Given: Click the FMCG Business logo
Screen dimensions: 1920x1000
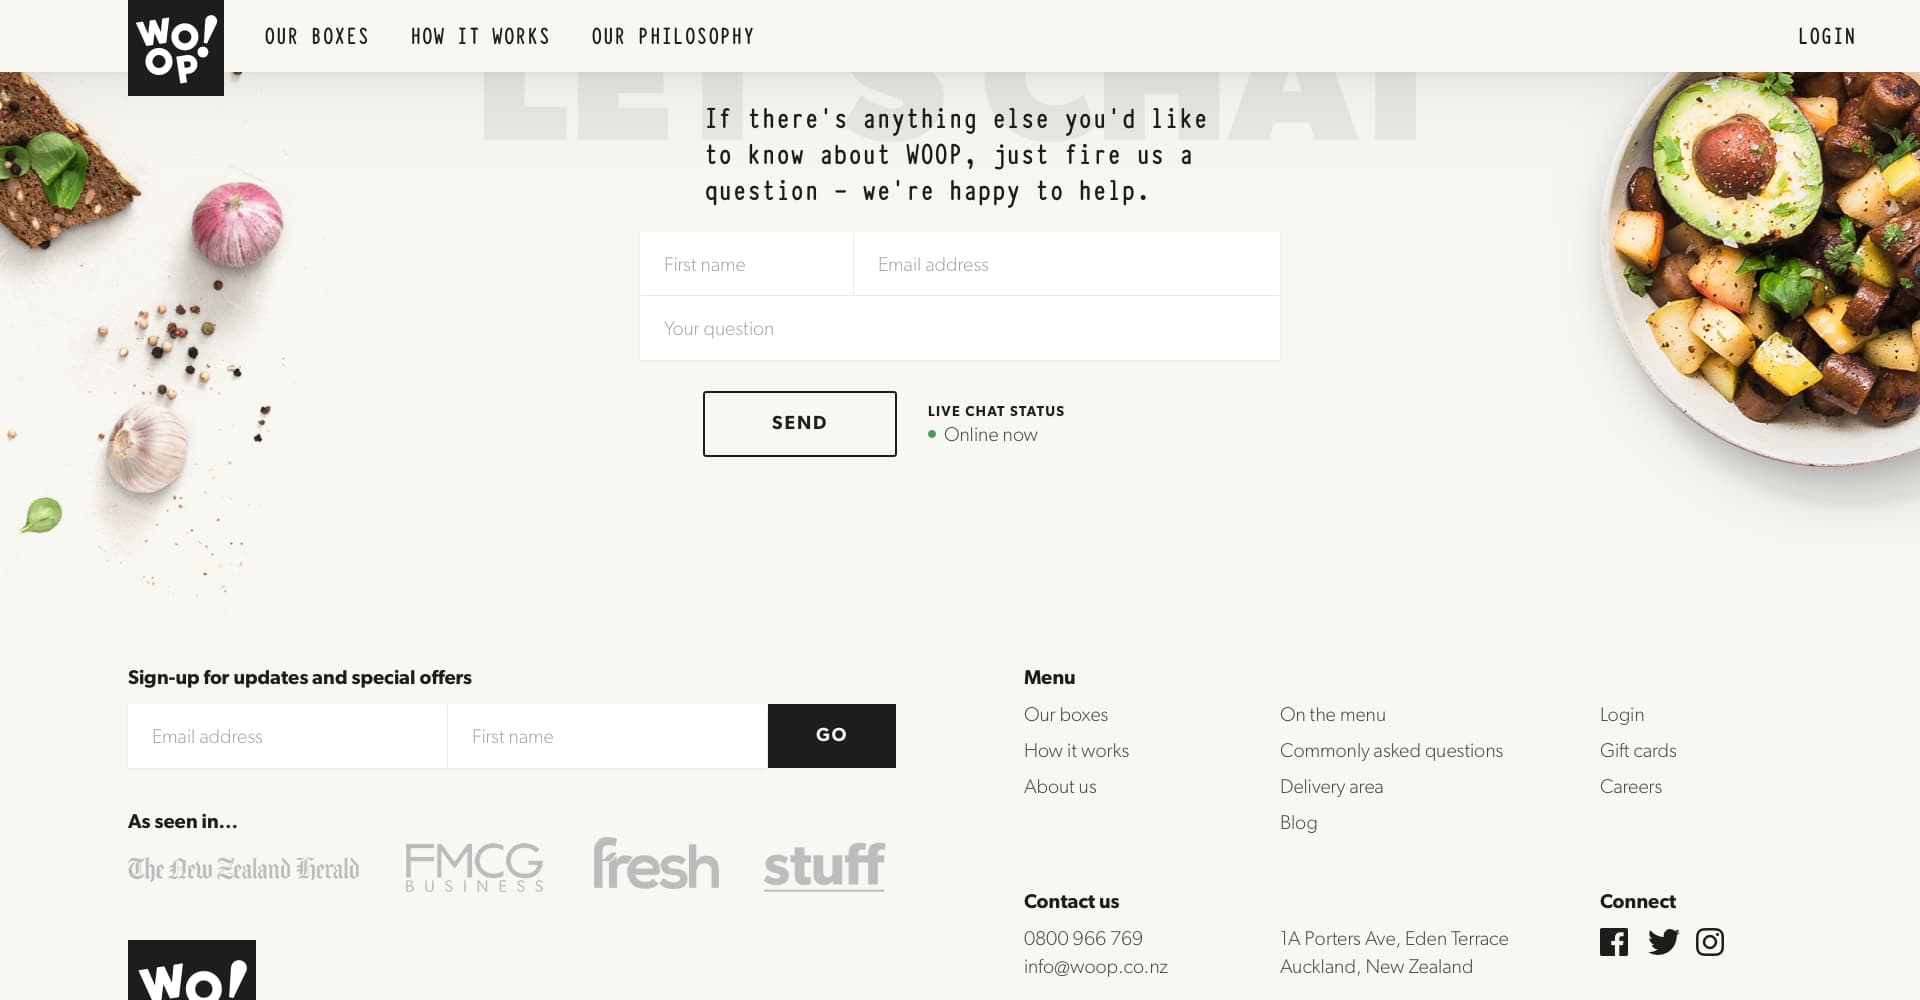Looking at the screenshot, I should click(x=473, y=866).
